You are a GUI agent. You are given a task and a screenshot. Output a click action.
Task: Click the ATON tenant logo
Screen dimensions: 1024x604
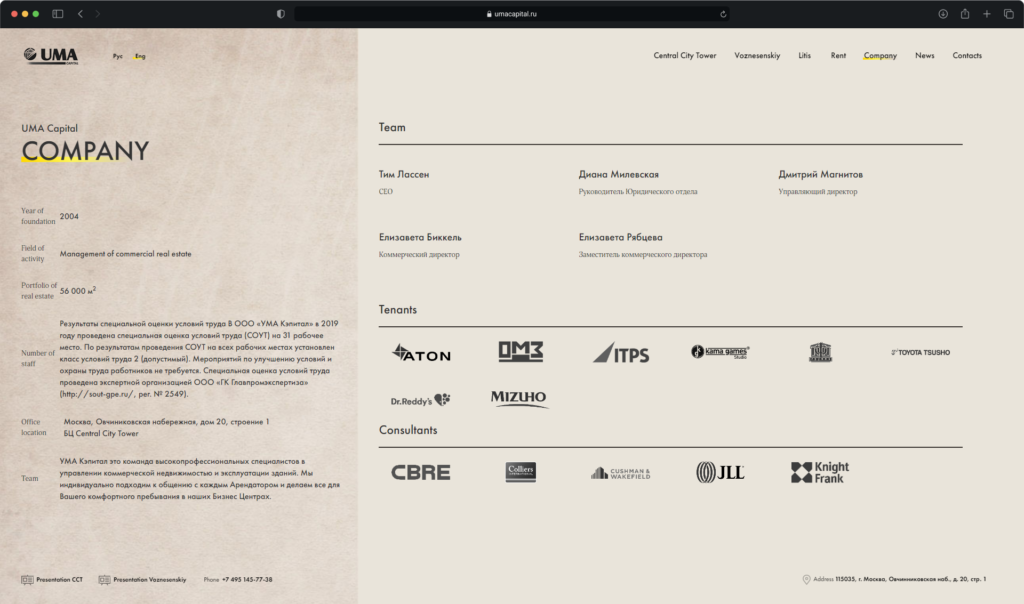pos(421,353)
